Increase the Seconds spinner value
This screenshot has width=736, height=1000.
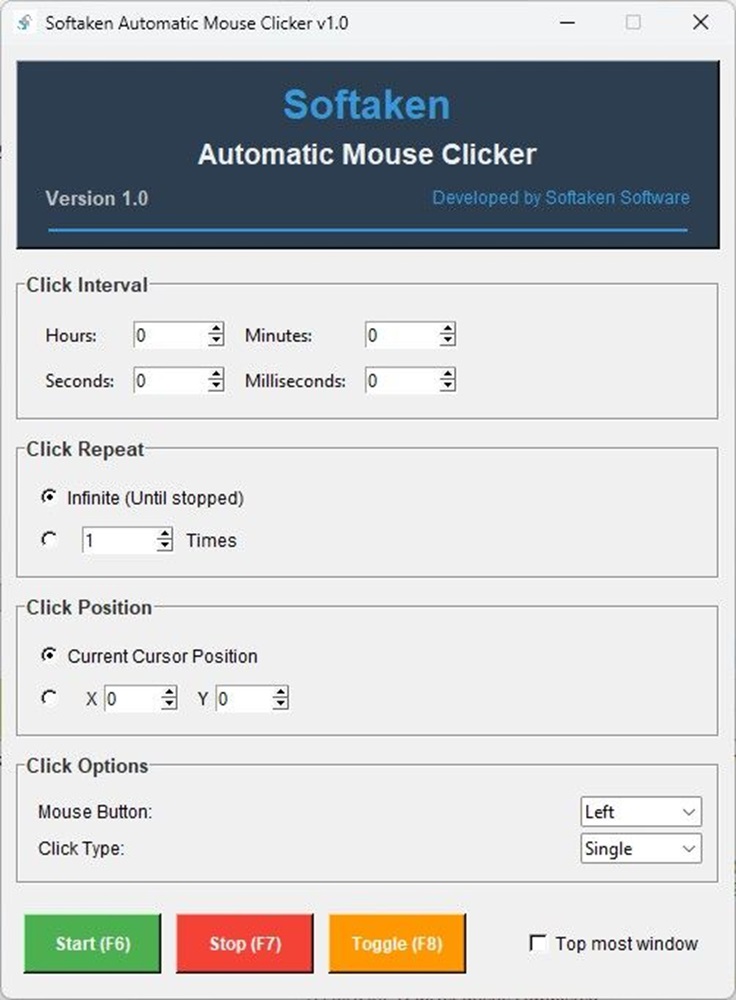click(216, 375)
